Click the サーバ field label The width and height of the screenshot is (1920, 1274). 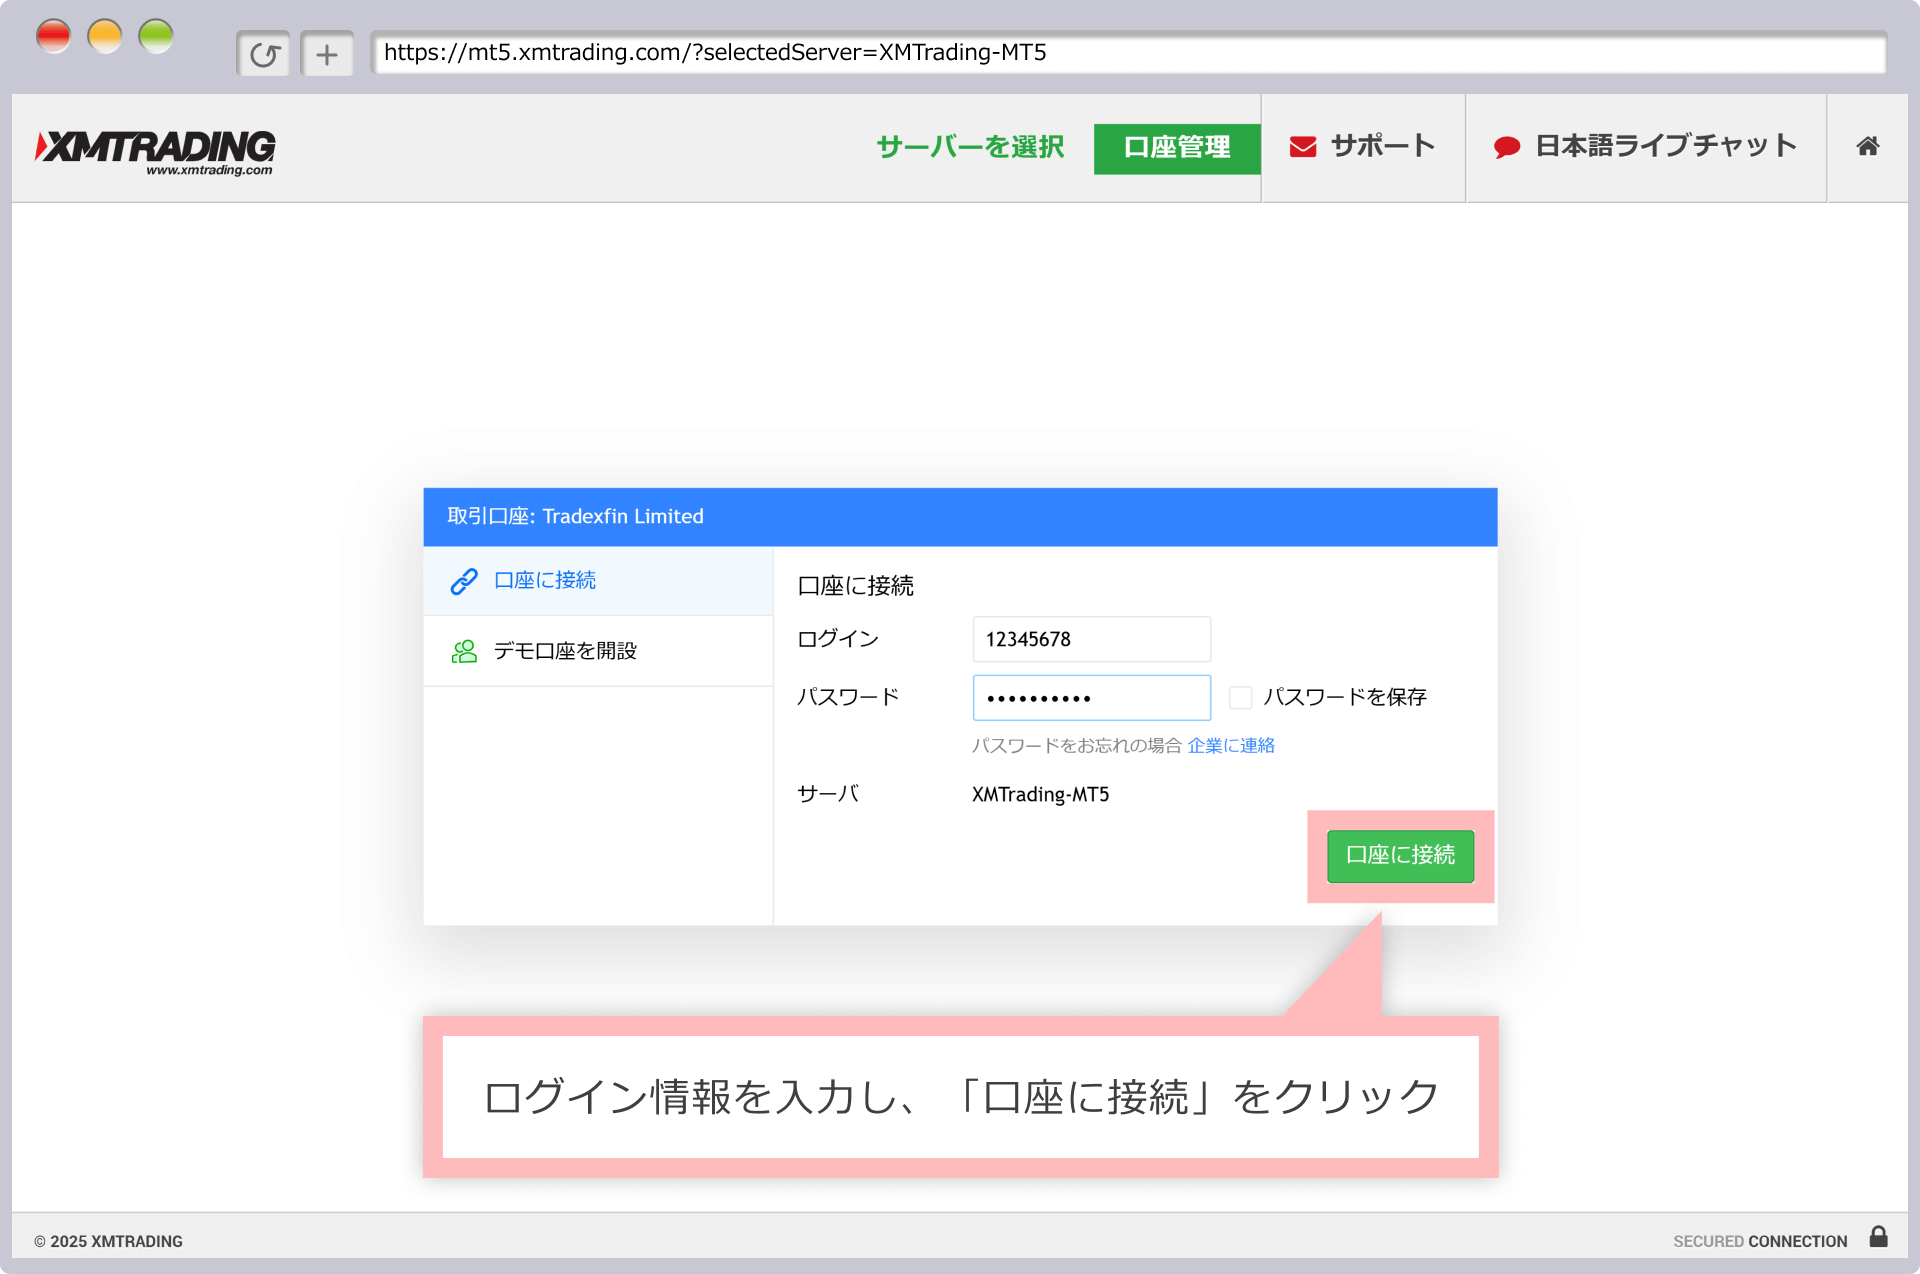[x=827, y=794]
